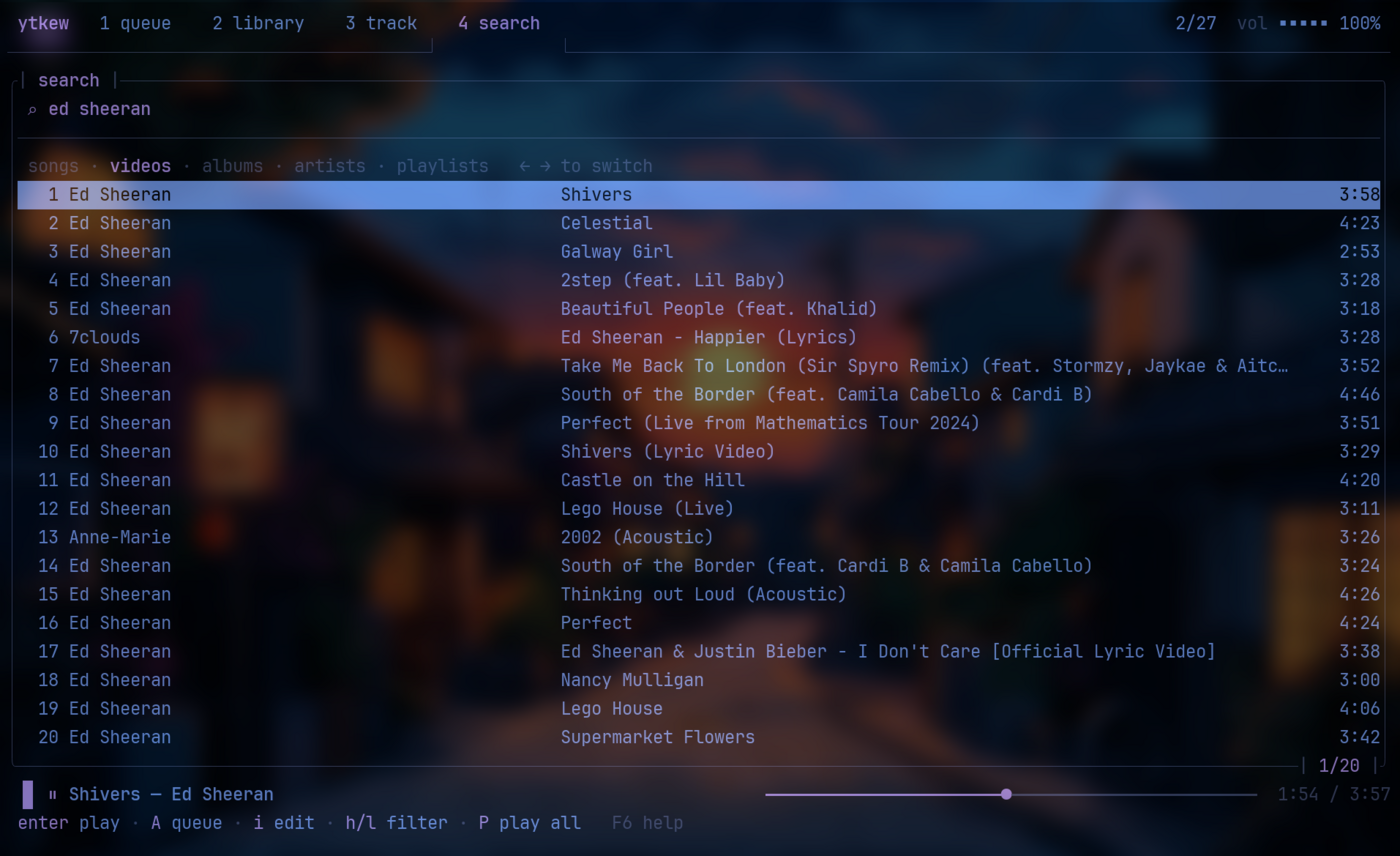Click the 100% volume value
The image size is (1400, 856).
coord(1360,23)
